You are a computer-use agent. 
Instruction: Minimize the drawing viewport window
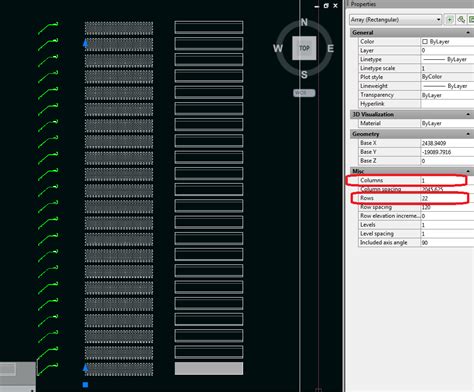(x=317, y=6)
